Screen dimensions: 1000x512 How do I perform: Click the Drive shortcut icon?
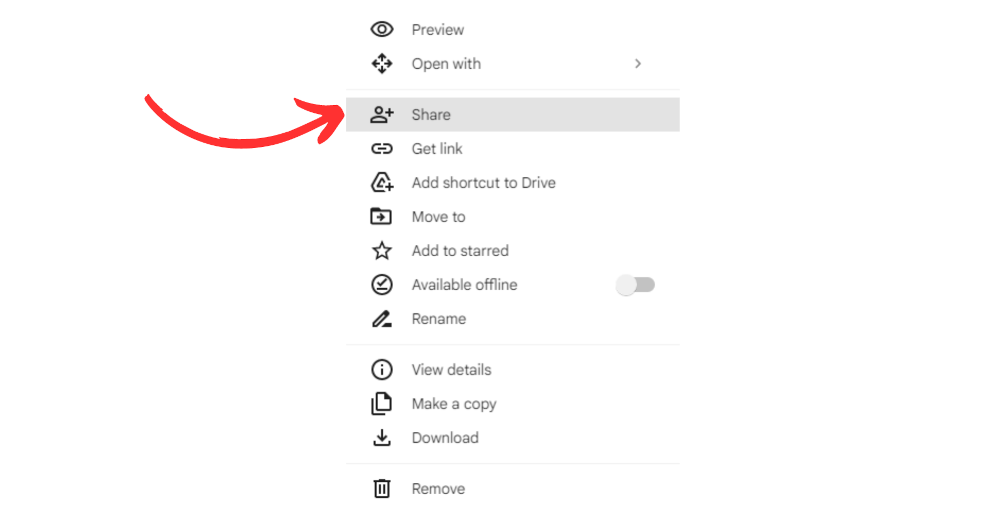coord(381,182)
